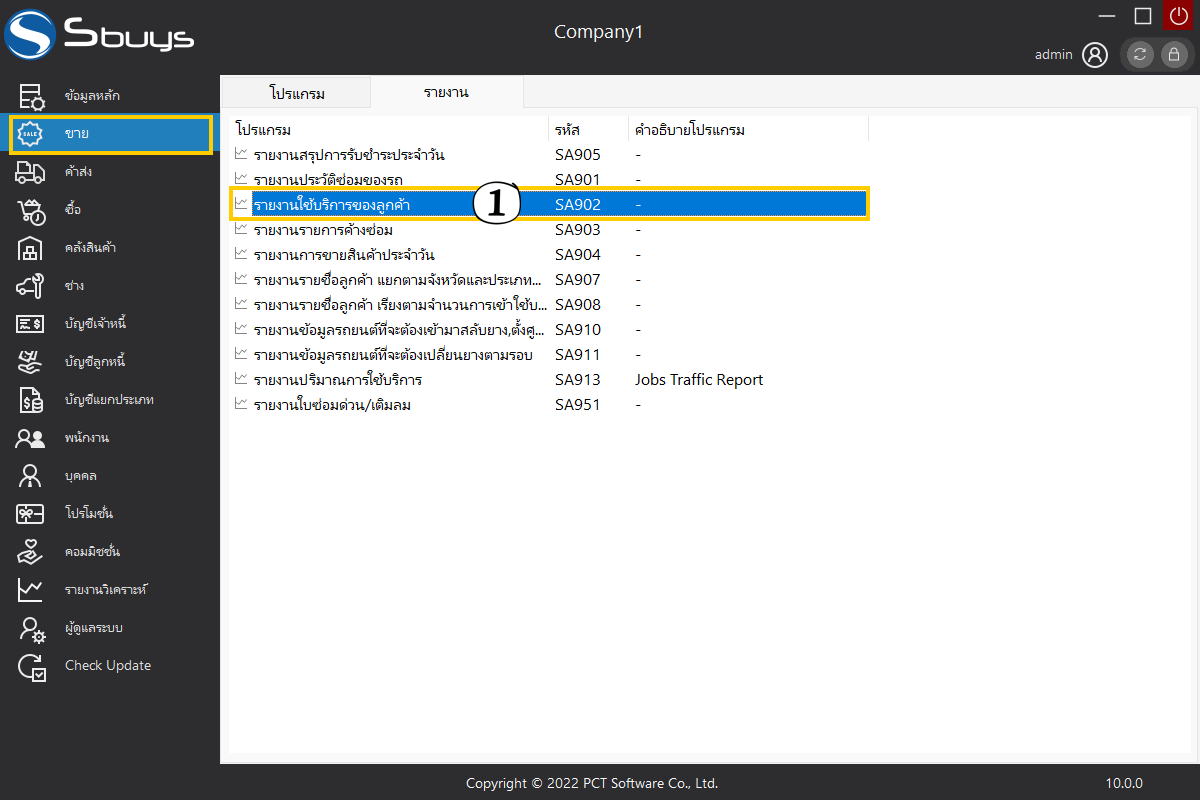This screenshot has width=1200, height=800.
Task: Select report row with code SA951
Action: point(332,405)
